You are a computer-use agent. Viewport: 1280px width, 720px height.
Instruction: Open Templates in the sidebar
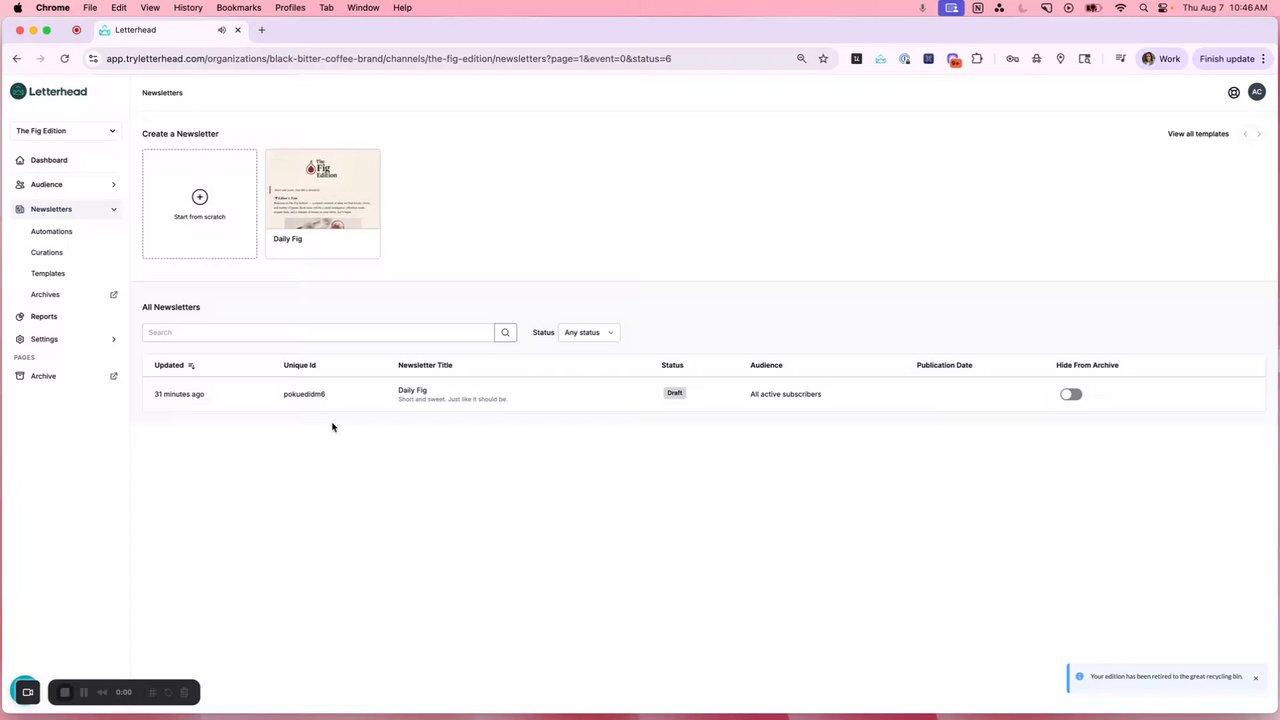47,274
